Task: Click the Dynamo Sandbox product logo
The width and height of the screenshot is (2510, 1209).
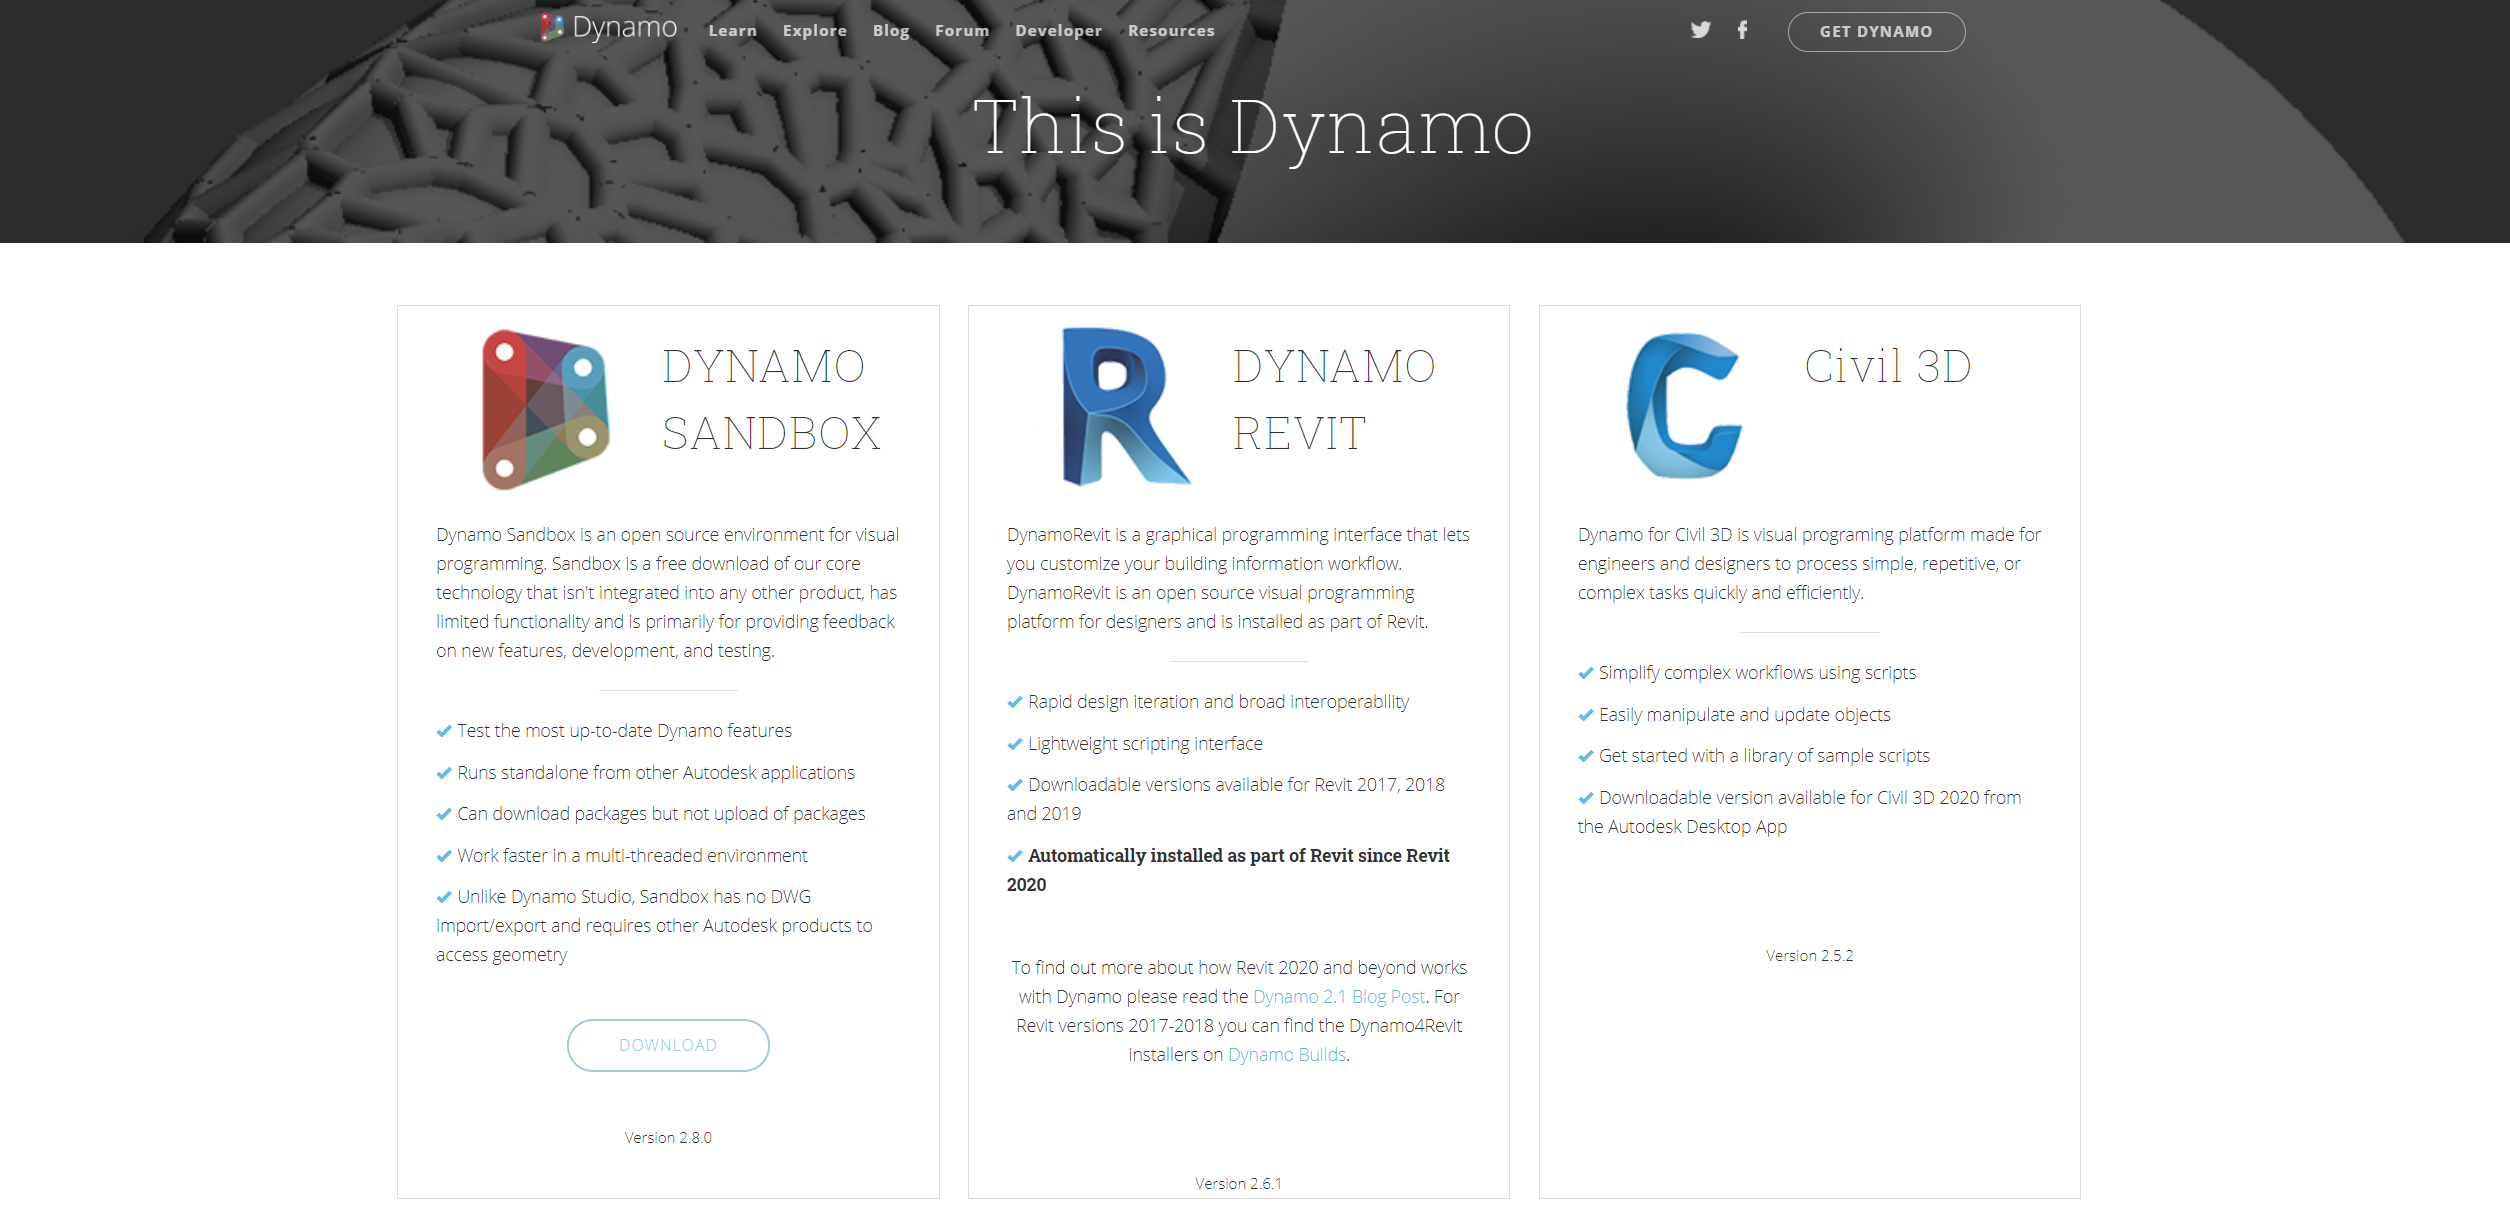Action: pos(545,408)
